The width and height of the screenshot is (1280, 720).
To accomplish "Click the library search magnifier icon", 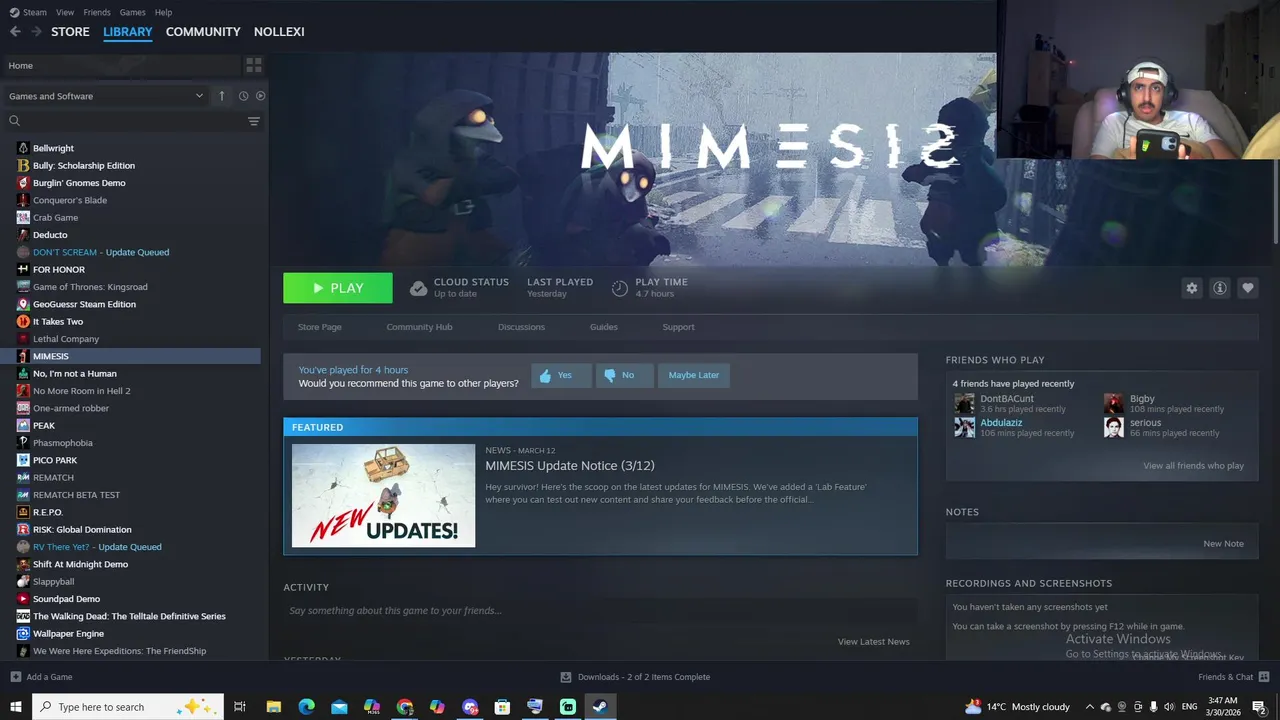I will click(14, 121).
